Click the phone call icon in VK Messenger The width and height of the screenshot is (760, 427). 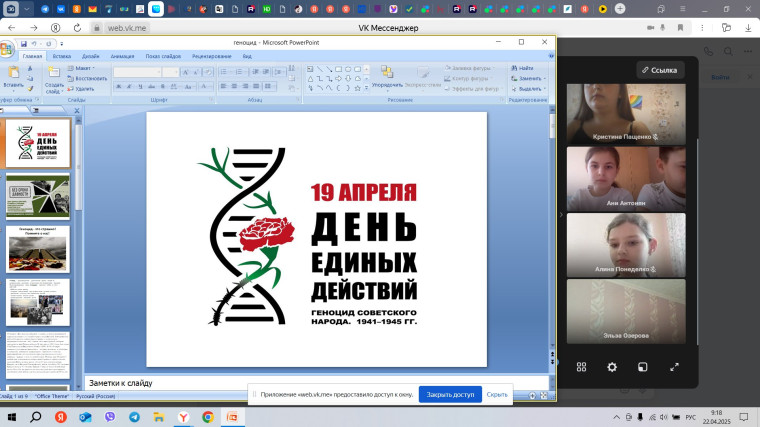[x=708, y=51]
